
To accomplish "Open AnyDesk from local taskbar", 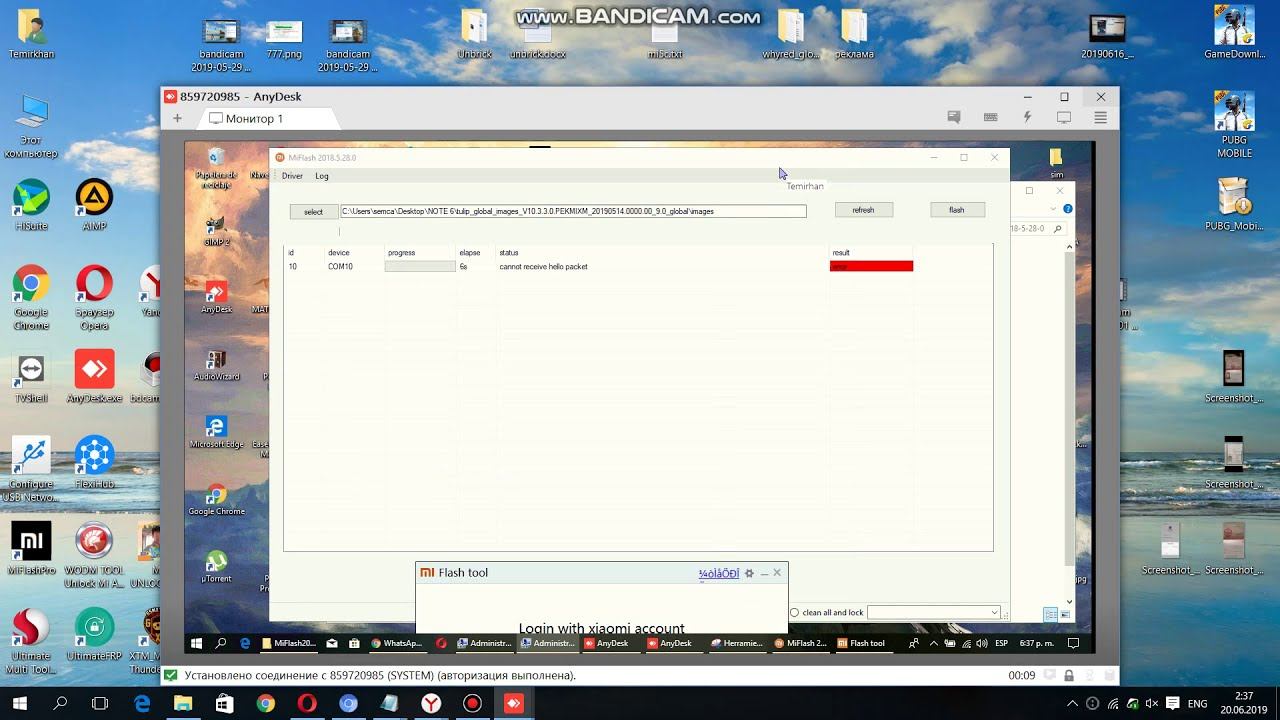I will [513, 703].
